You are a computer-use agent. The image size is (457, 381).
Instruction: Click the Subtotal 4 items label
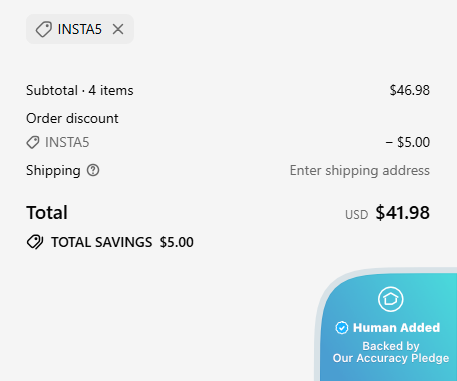(80, 90)
